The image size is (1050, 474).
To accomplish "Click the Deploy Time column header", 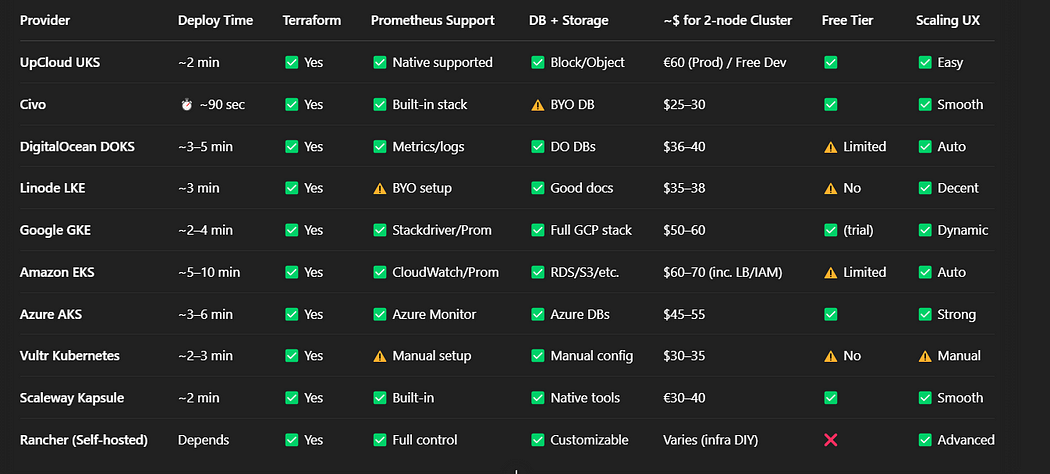I will [216, 20].
